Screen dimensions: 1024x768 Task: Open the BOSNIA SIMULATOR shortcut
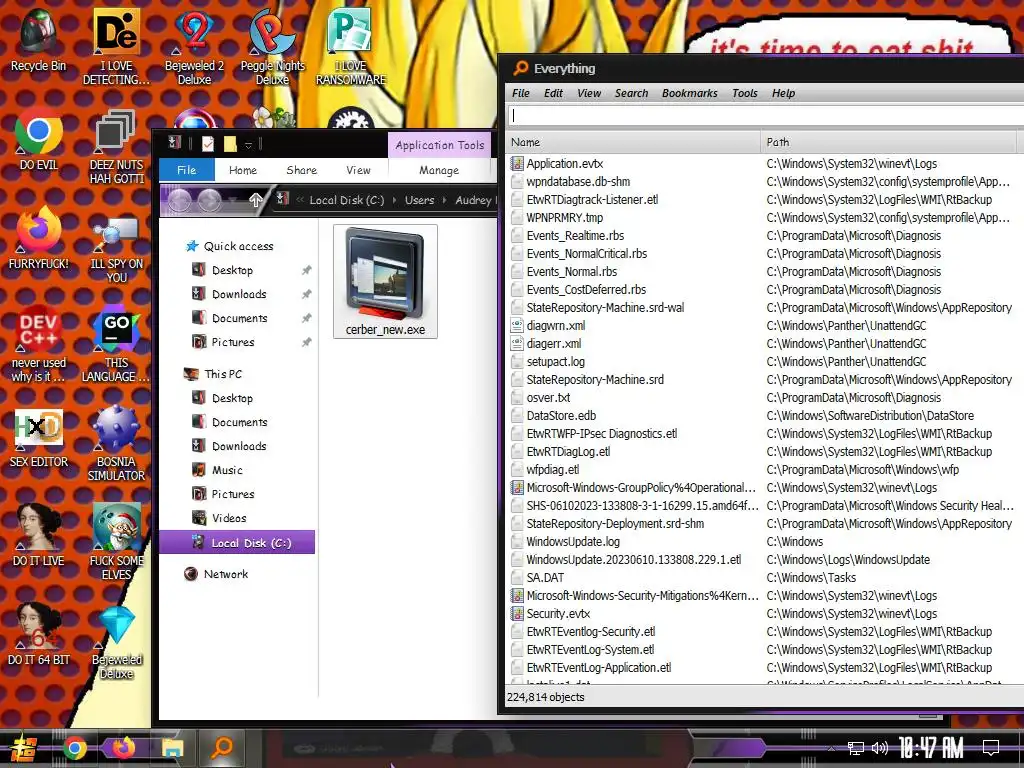click(x=116, y=444)
